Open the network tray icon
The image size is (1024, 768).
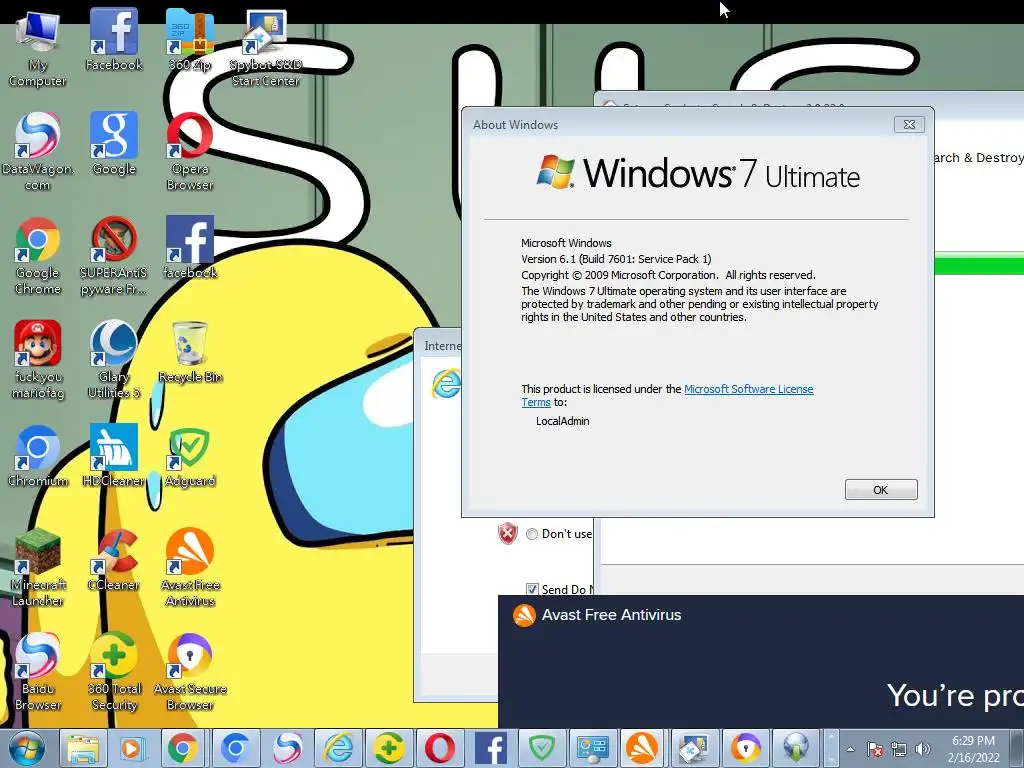click(899, 749)
